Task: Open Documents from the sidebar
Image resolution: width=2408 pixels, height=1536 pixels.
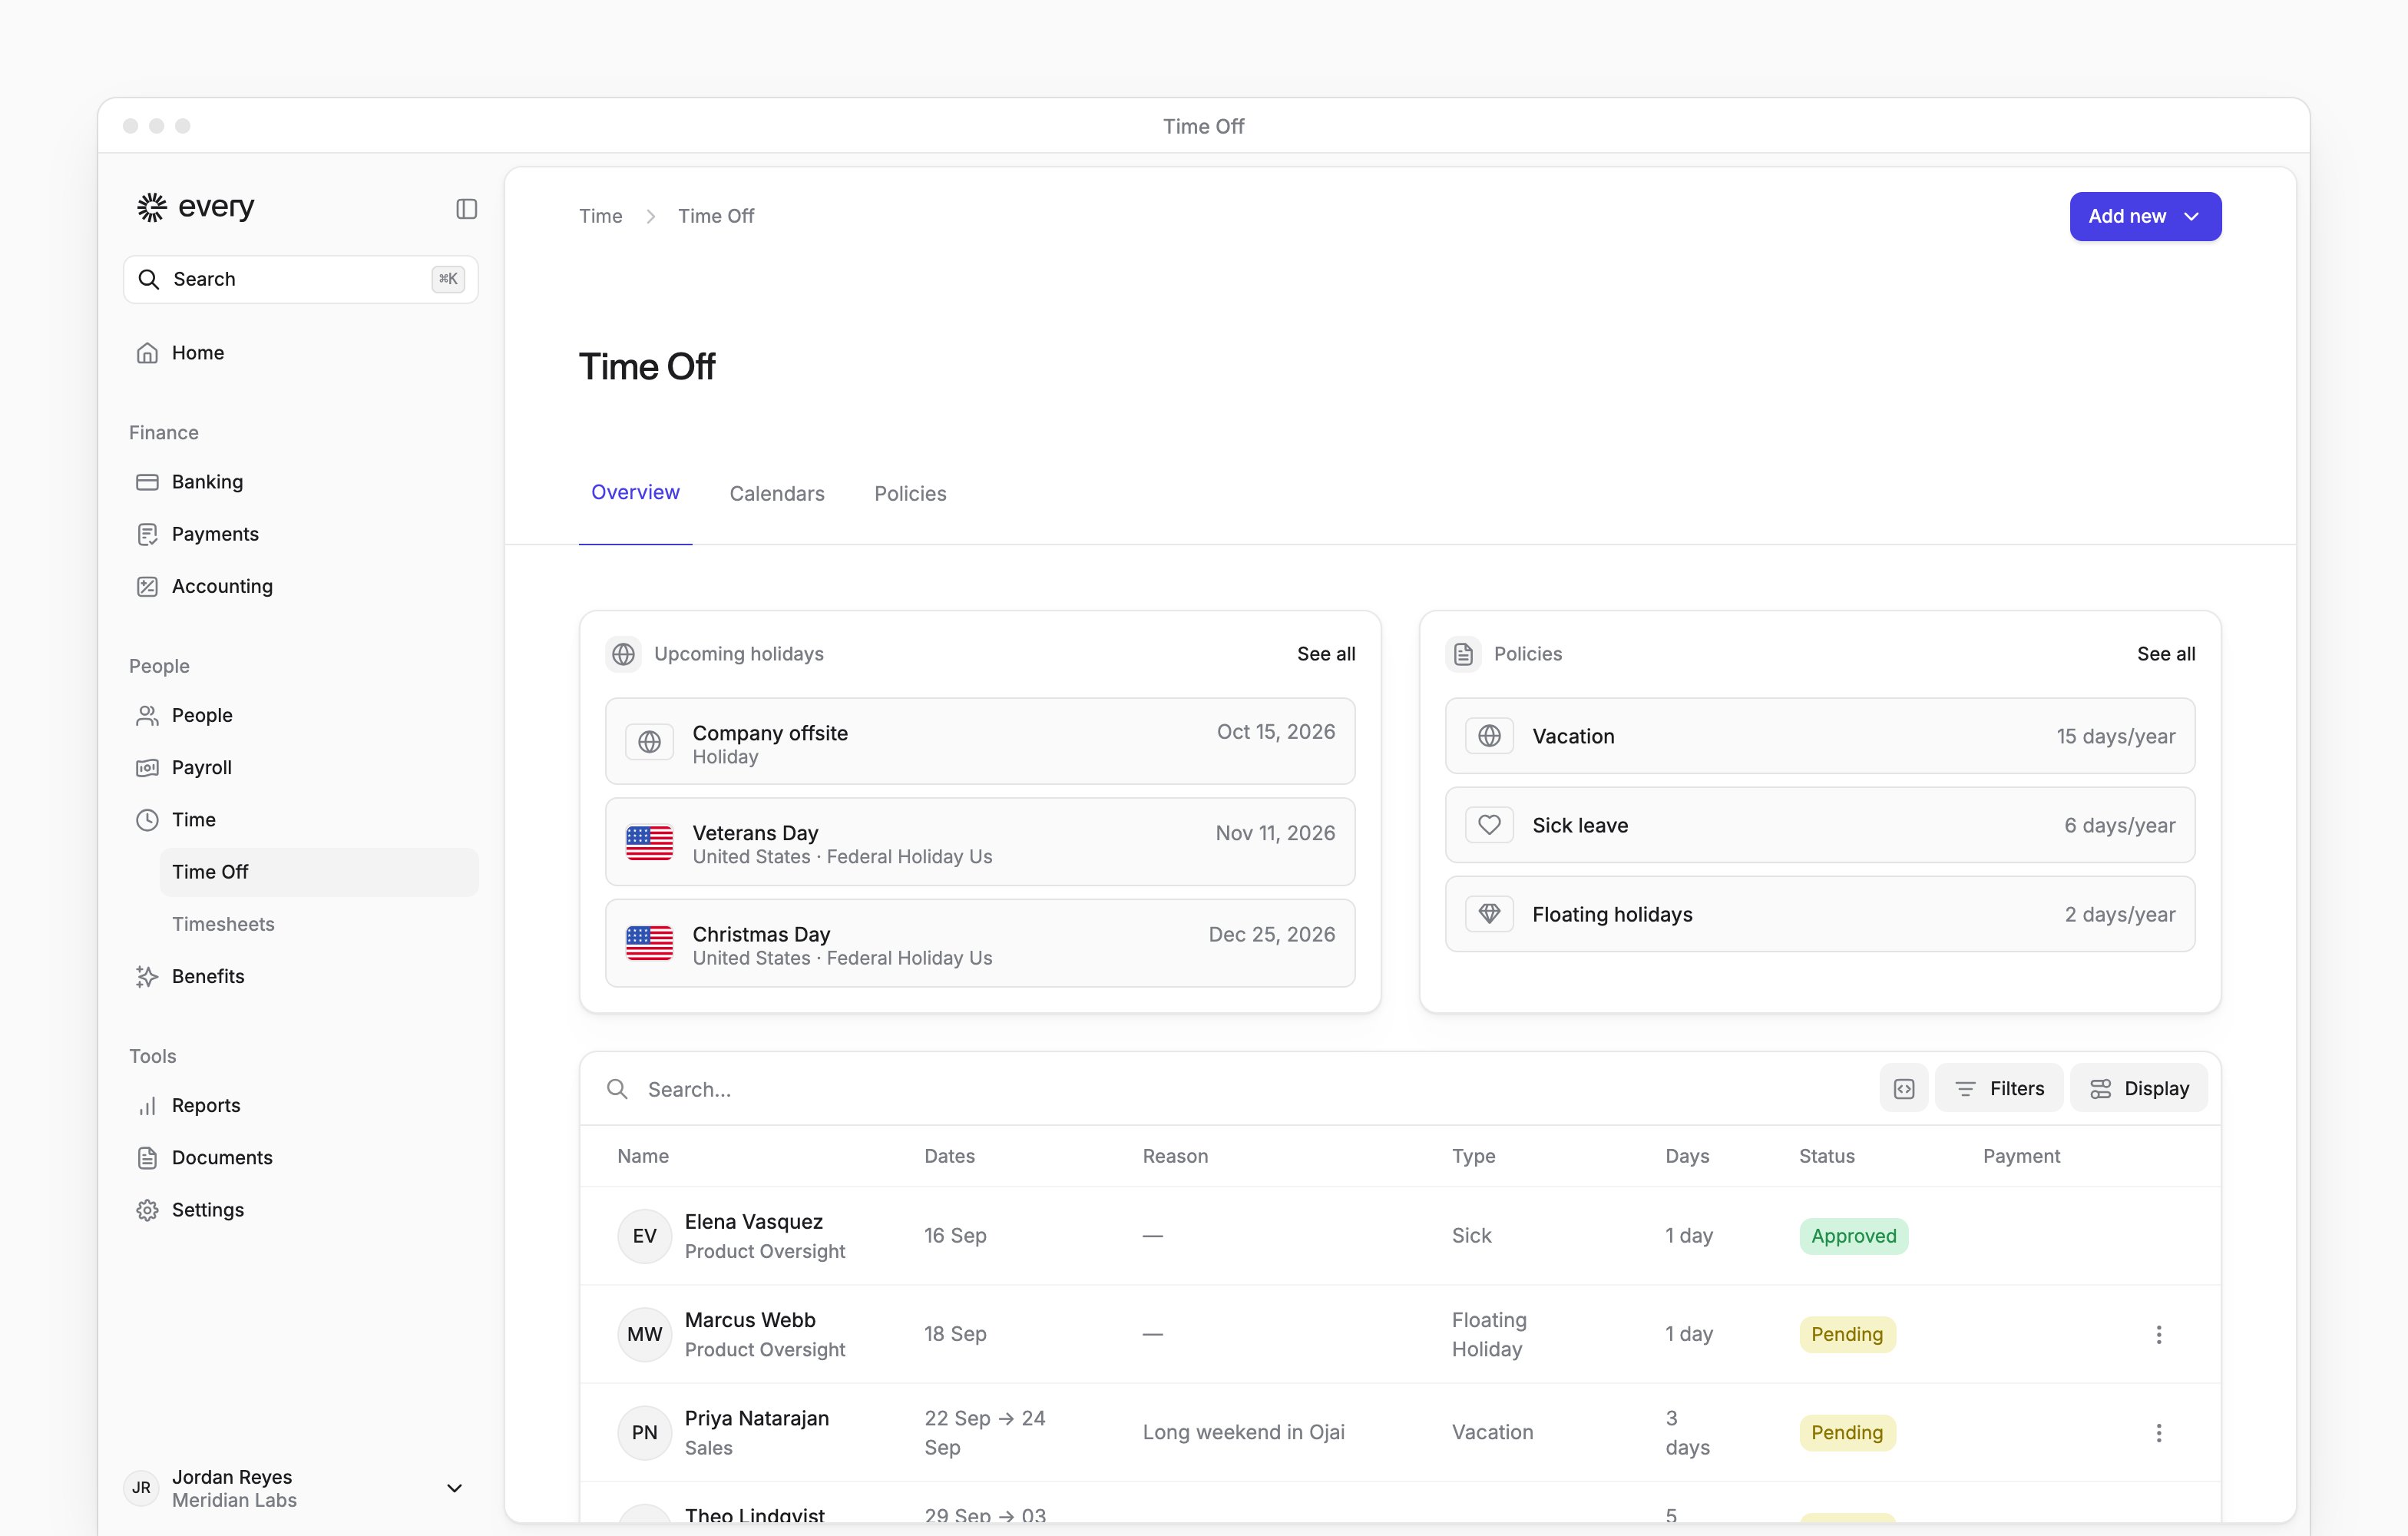Action: coord(301,1157)
